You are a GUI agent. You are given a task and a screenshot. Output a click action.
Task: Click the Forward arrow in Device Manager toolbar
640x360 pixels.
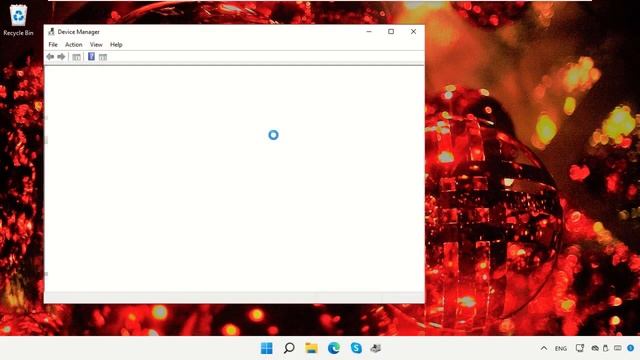click(x=61, y=57)
